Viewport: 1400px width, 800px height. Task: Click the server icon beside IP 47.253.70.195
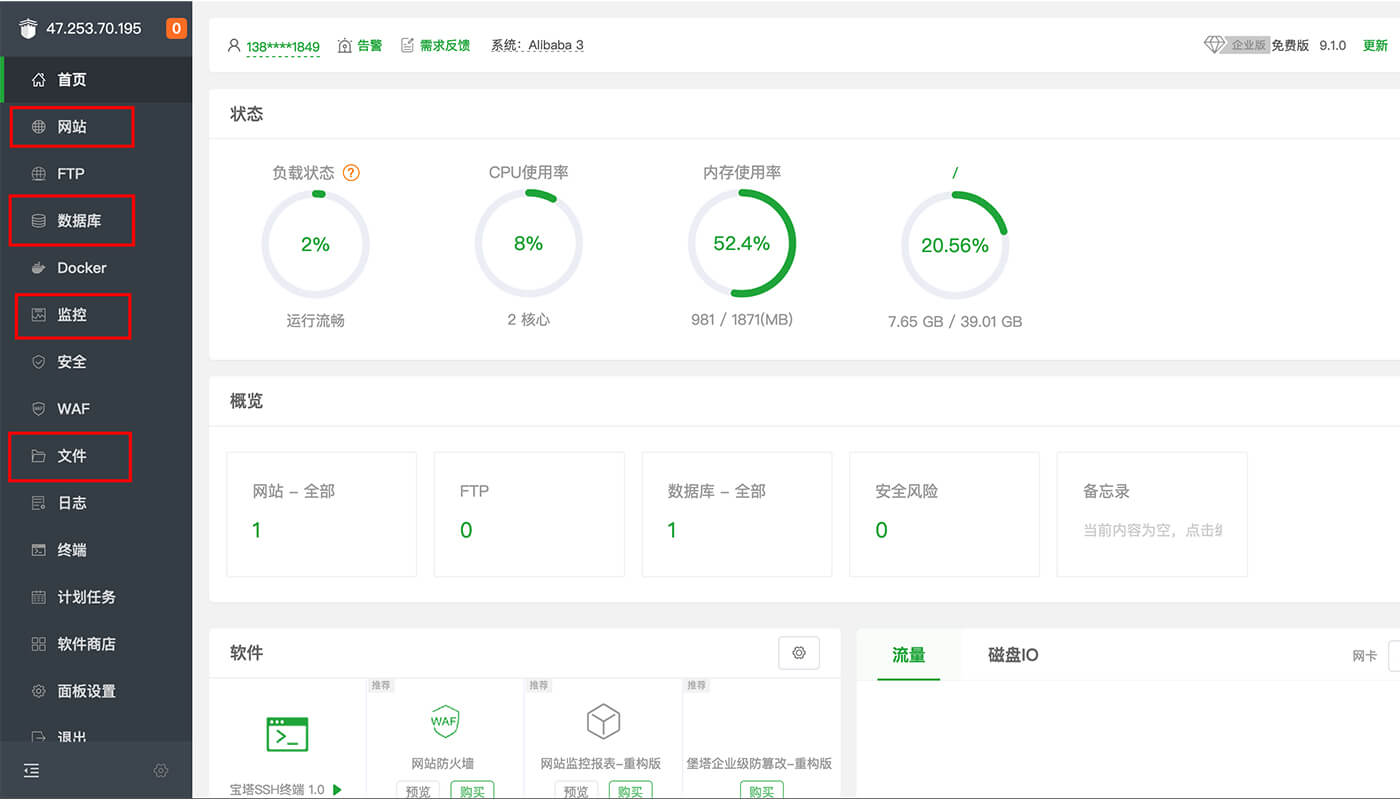[27, 28]
